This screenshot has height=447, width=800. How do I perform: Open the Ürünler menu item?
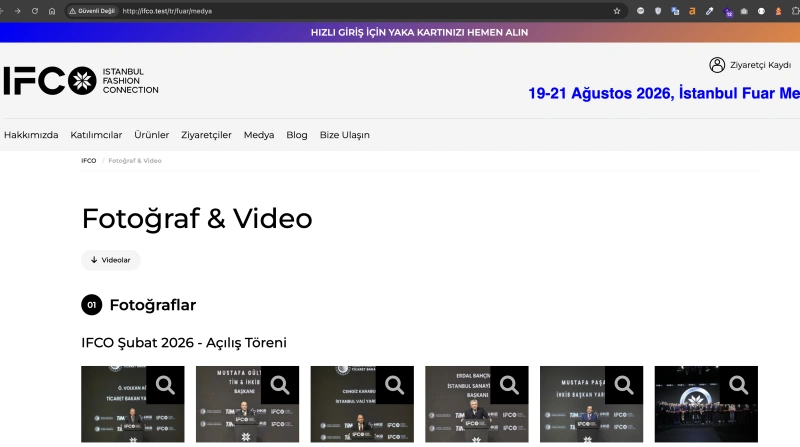tap(152, 135)
